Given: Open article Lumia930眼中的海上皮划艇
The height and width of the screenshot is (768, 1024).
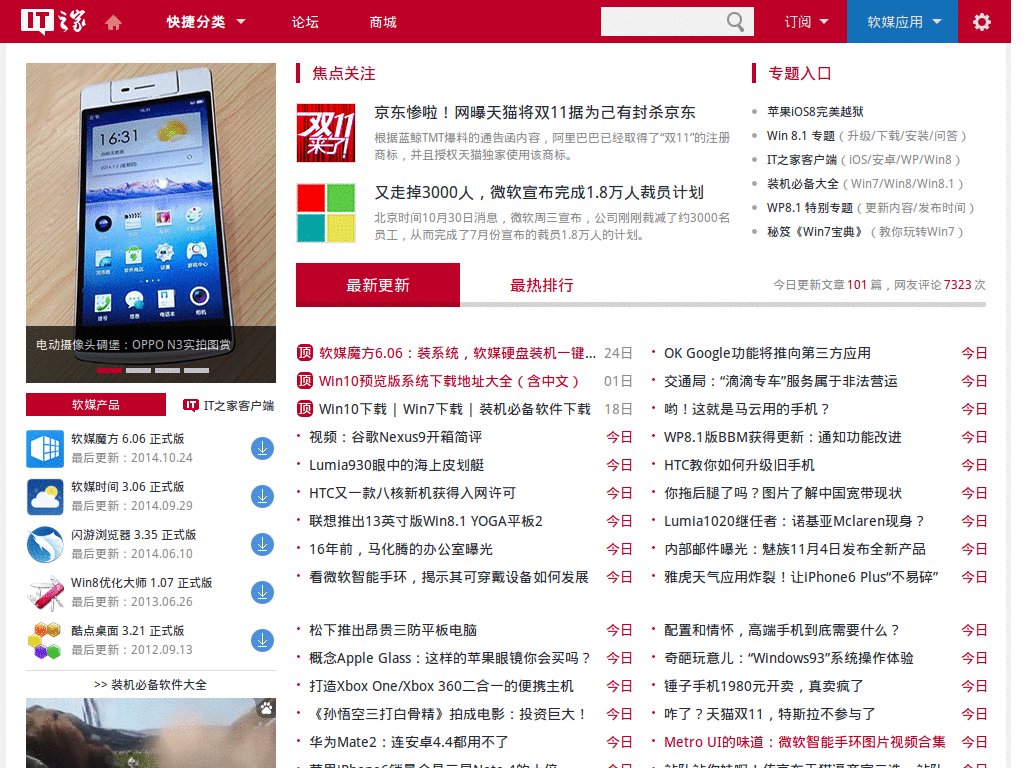Looking at the screenshot, I should [x=396, y=465].
